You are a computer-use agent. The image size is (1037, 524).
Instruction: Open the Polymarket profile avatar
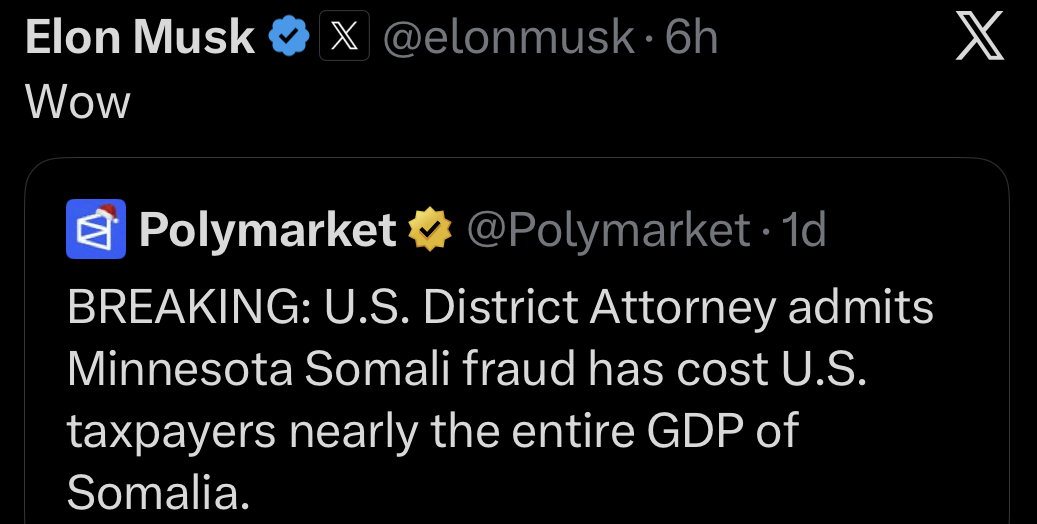(x=96, y=229)
